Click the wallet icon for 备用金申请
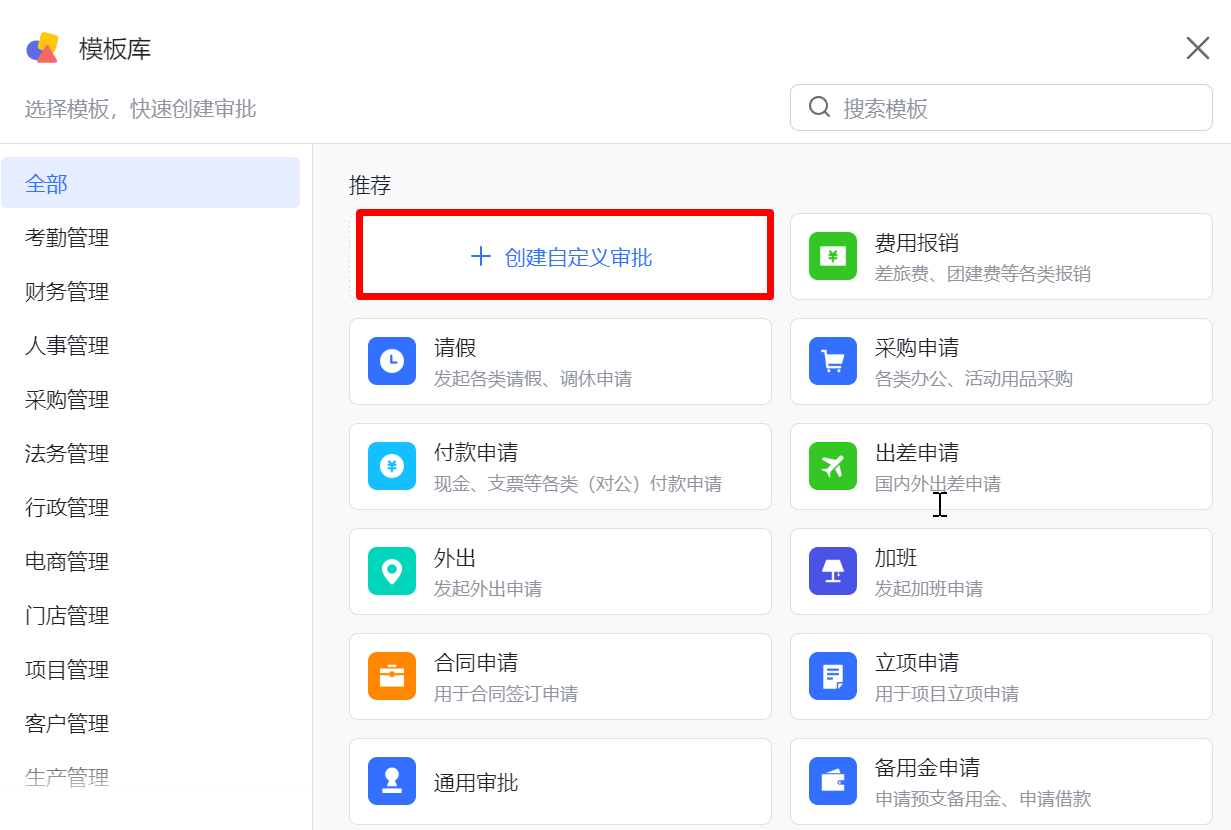Viewport: 1231px width, 830px height. [x=832, y=781]
